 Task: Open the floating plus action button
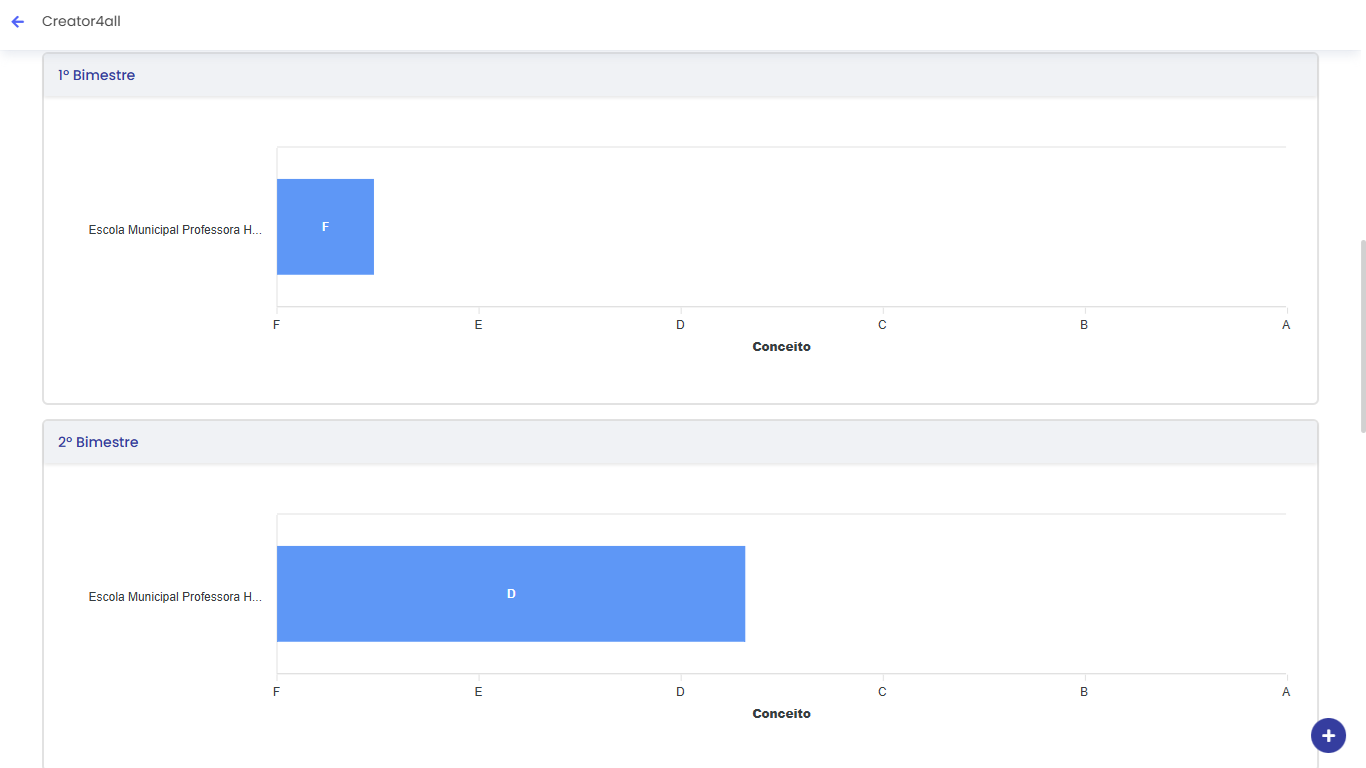(x=1328, y=735)
